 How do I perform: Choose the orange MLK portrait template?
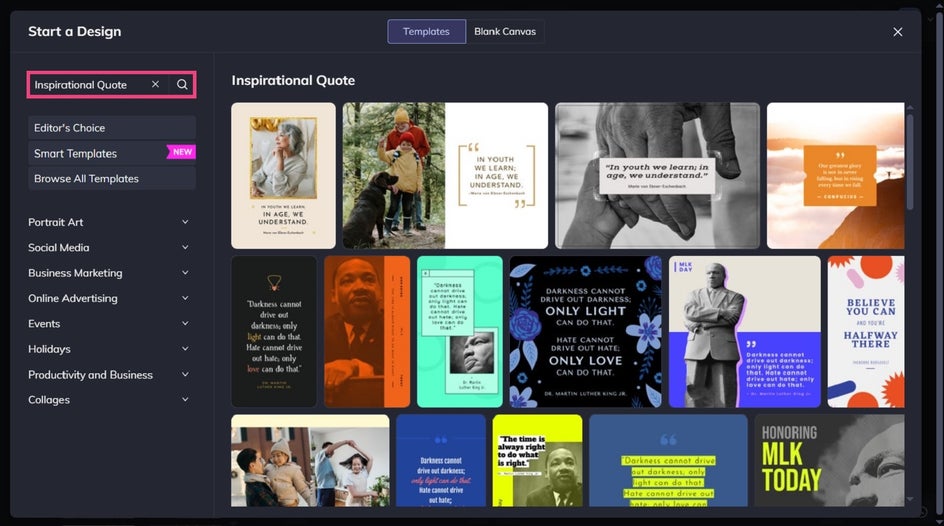pos(367,332)
